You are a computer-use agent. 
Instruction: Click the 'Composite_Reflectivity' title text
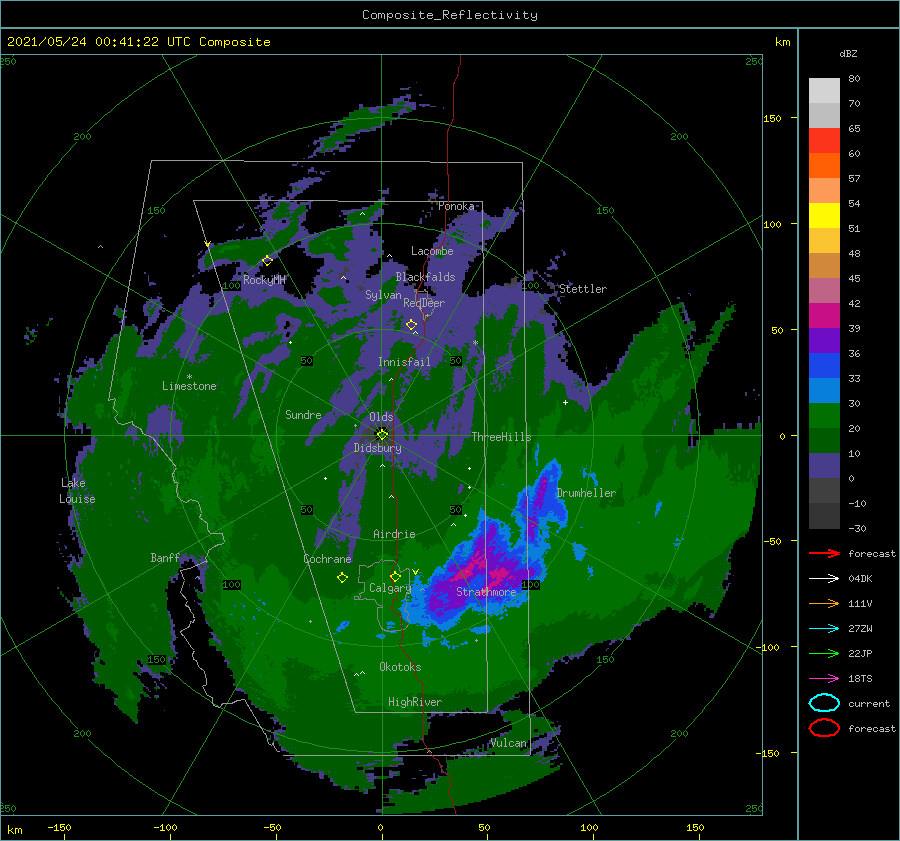click(x=450, y=15)
